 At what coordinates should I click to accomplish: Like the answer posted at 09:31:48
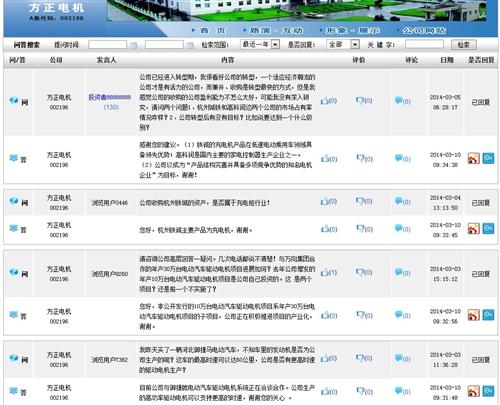pyautogui.click(x=329, y=391)
